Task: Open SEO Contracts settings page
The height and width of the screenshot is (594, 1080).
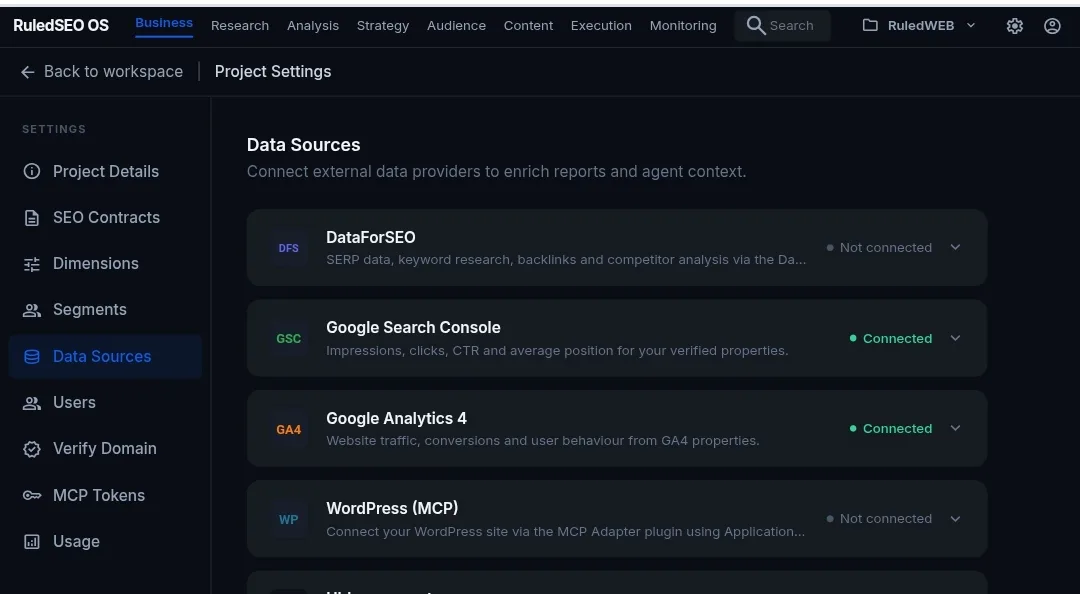Action: [105, 218]
